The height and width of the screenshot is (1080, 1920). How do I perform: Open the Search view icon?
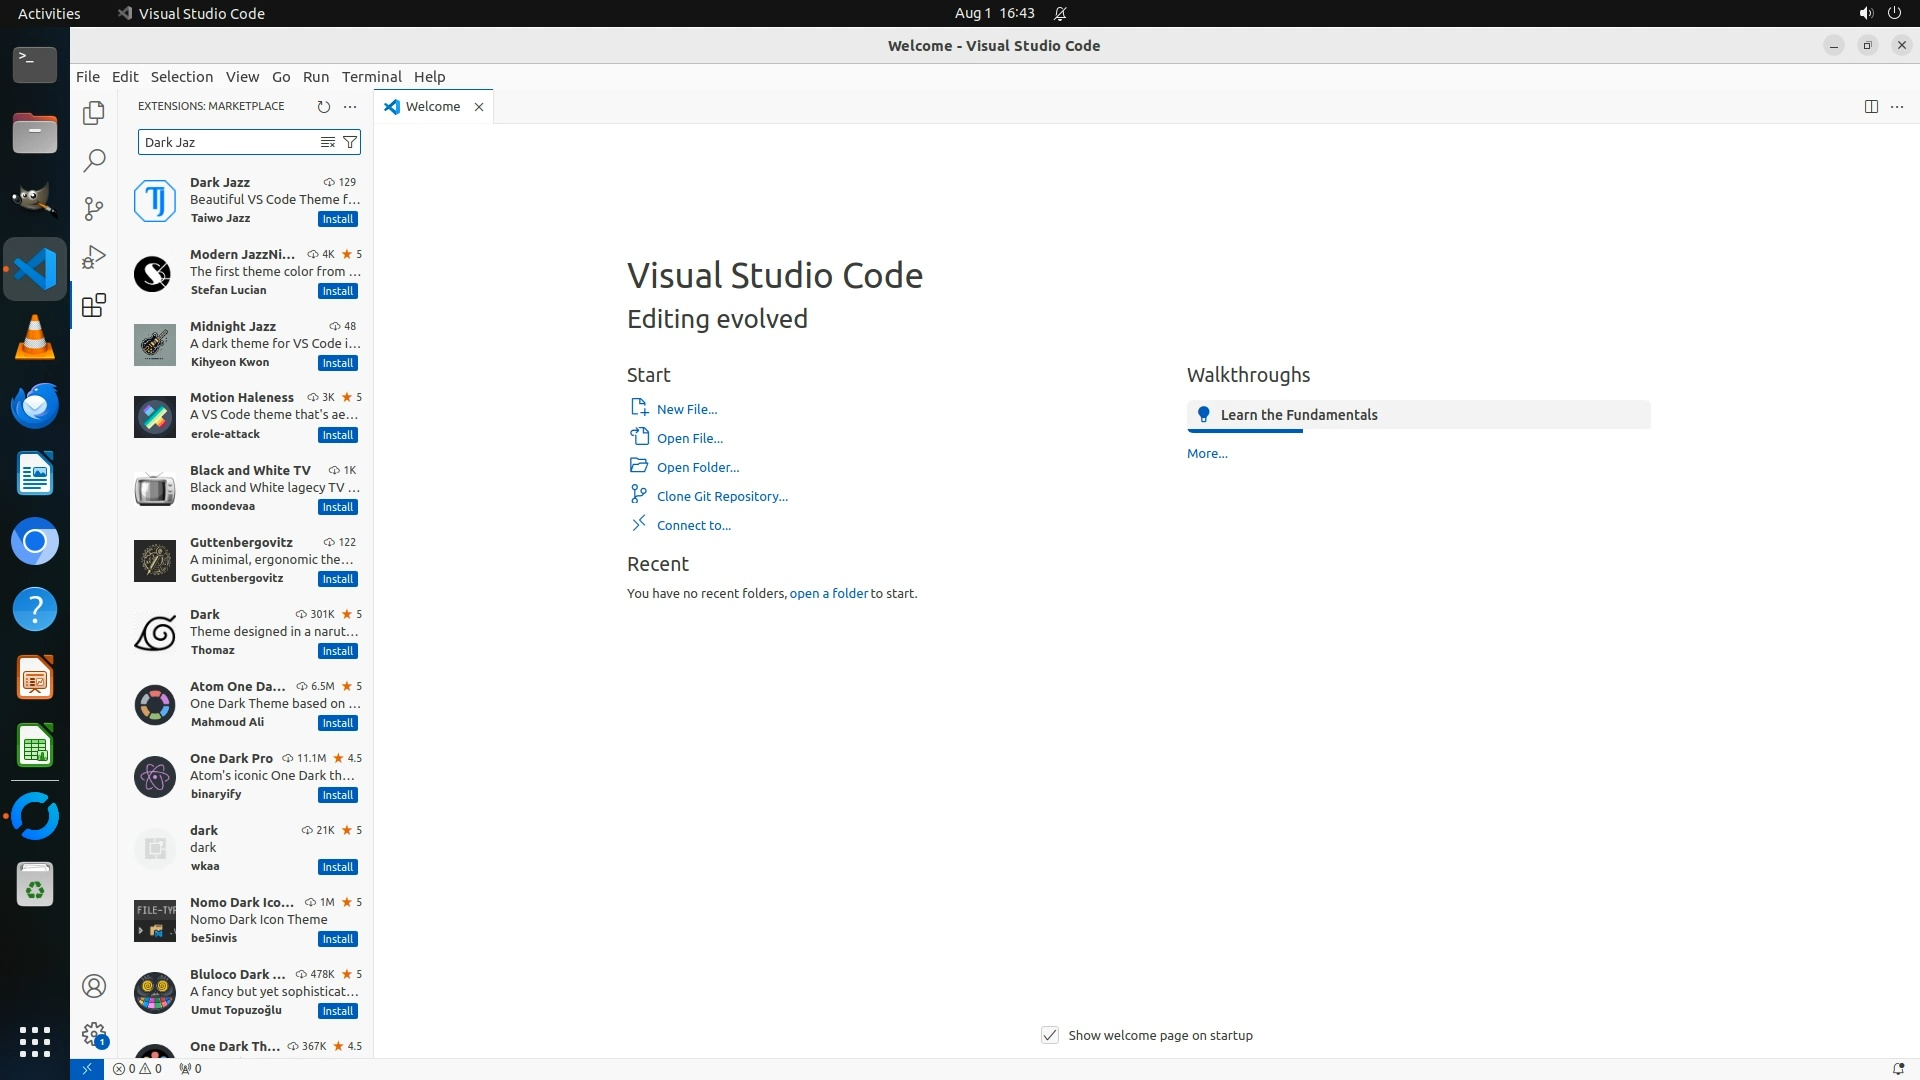(94, 160)
